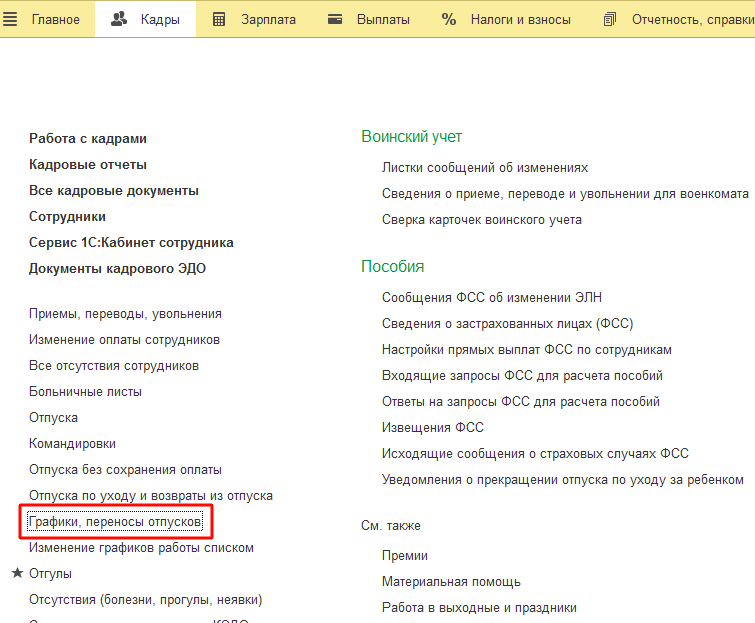Viewport: 755px width, 623px height.
Task: Click the documents icon of Отчетность, справки
Action: pos(610,19)
